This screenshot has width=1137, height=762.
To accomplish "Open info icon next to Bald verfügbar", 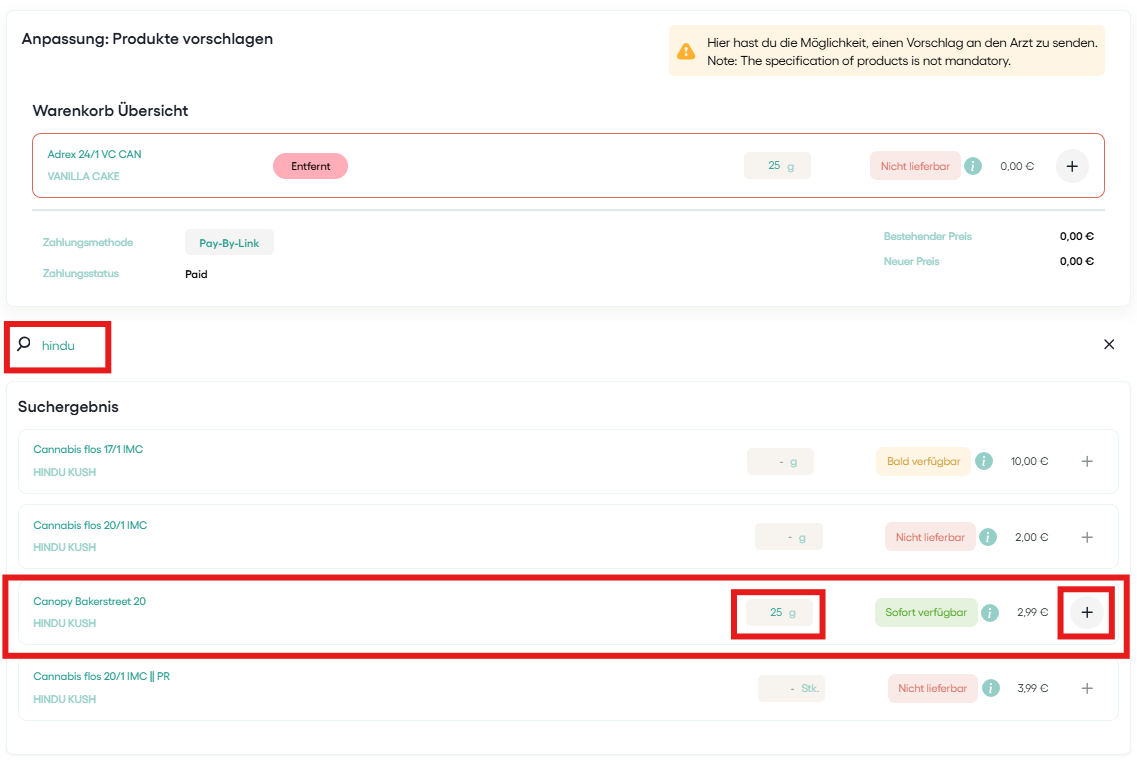I will tap(984, 461).
